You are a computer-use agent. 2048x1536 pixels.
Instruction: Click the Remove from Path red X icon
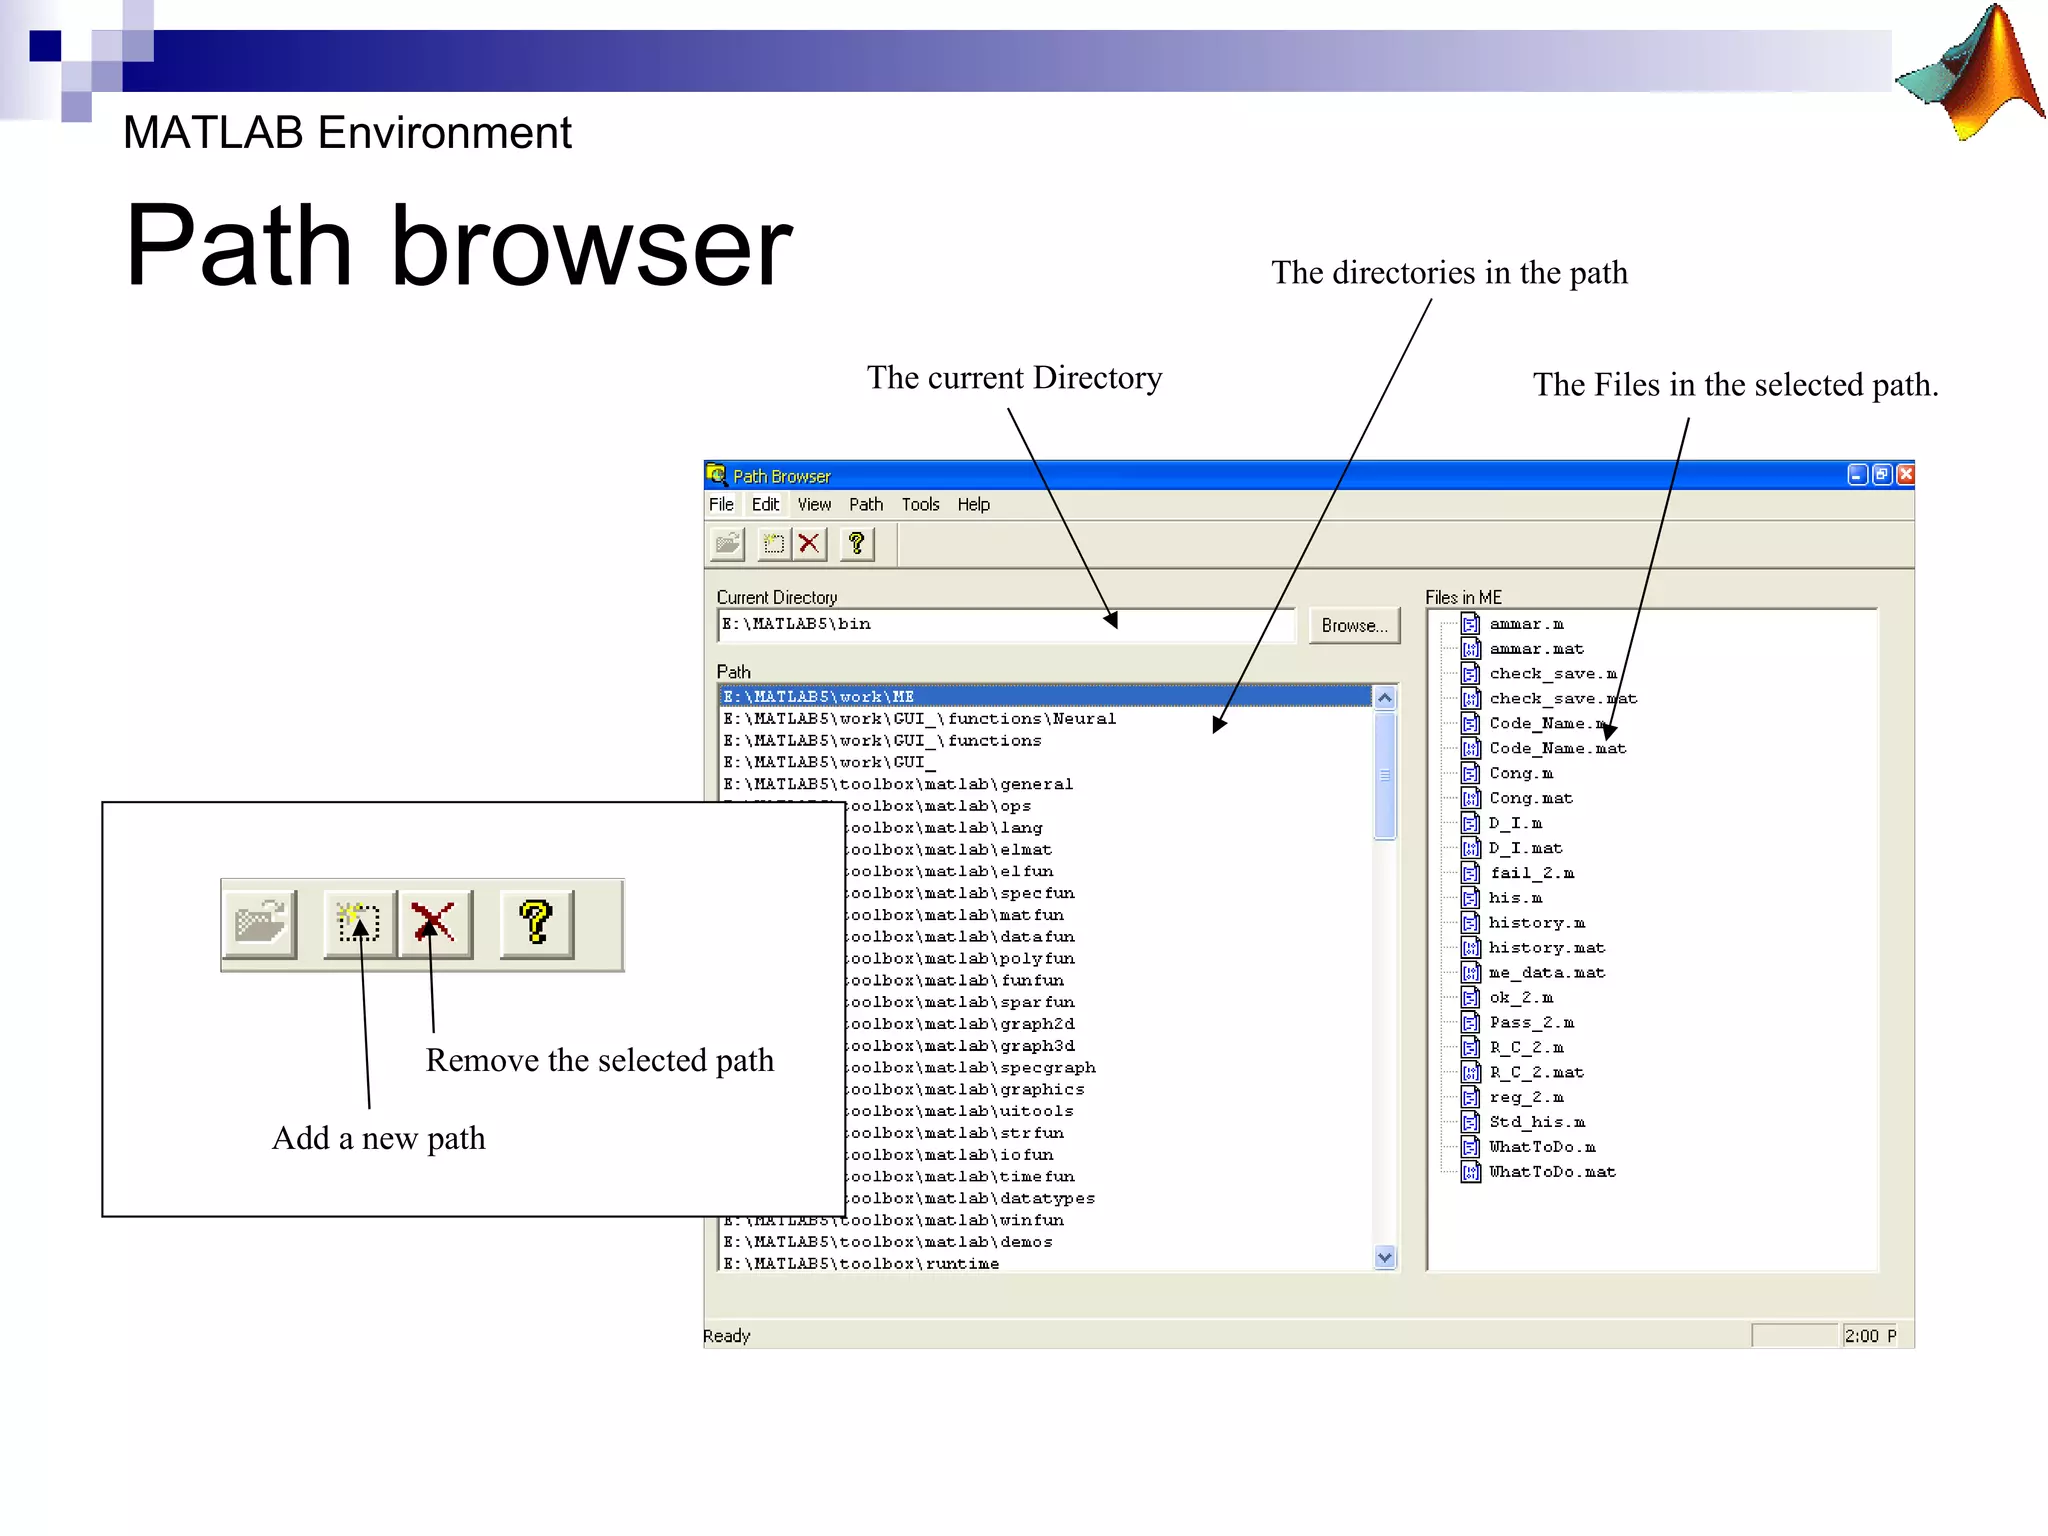809,544
